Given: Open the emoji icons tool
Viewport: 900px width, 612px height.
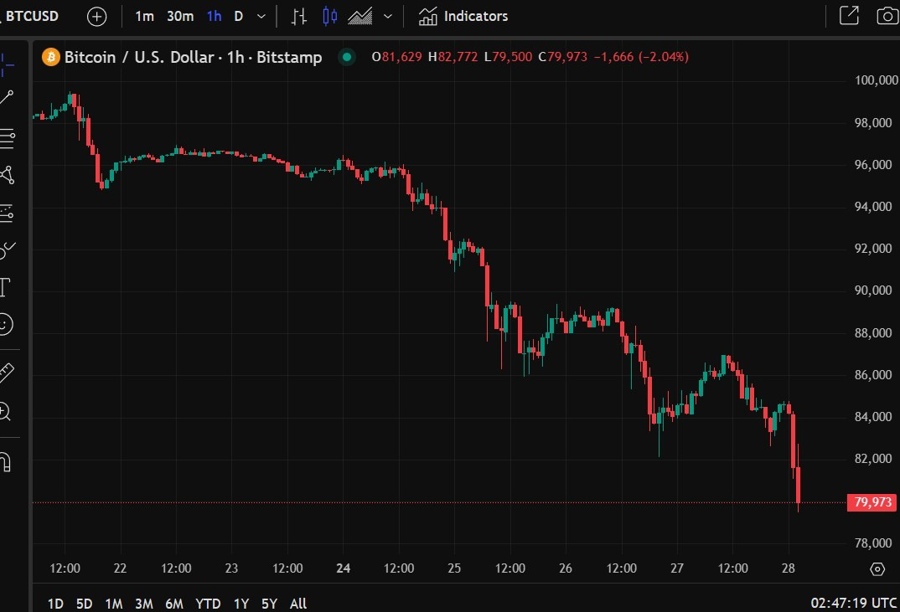Looking at the screenshot, I should (6, 324).
